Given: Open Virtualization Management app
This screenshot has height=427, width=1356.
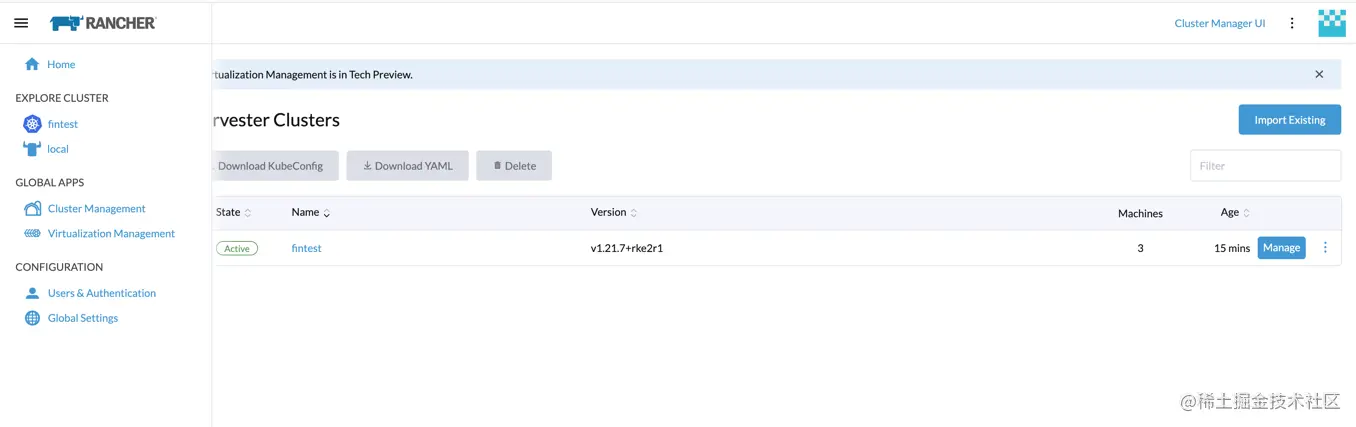Looking at the screenshot, I should pyautogui.click(x=111, y=234).
